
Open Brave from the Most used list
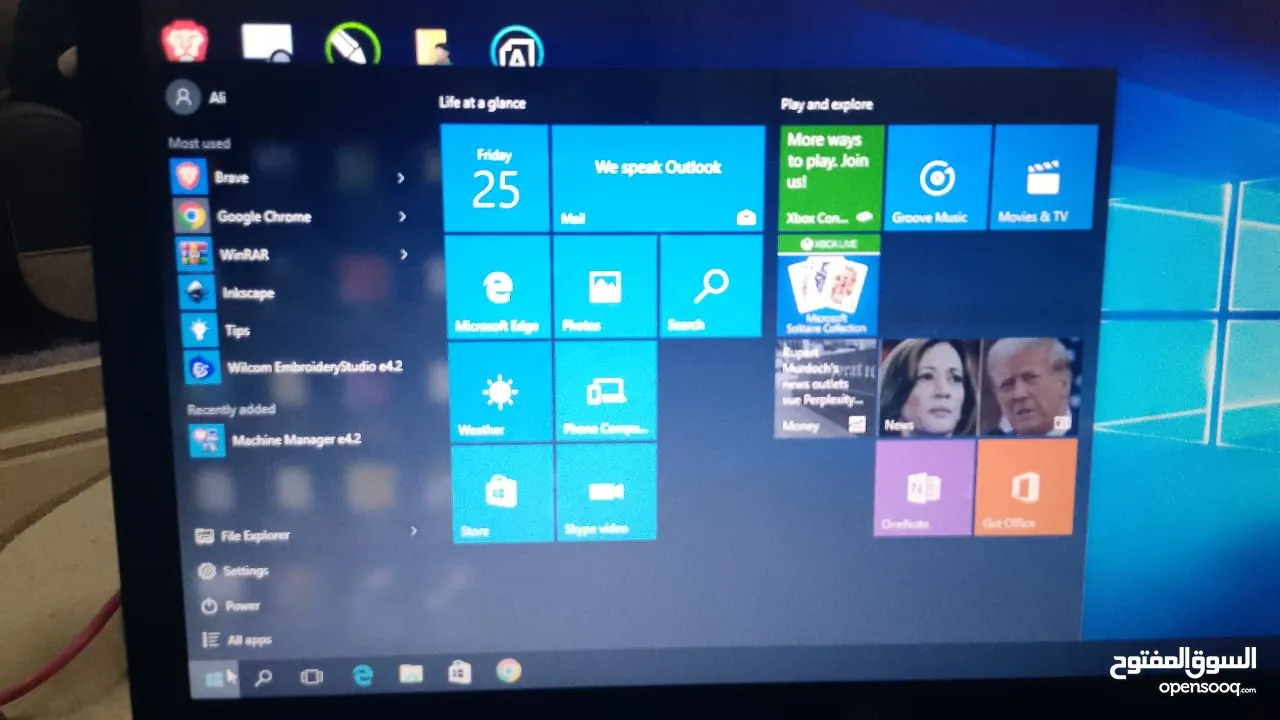[290, 177]
